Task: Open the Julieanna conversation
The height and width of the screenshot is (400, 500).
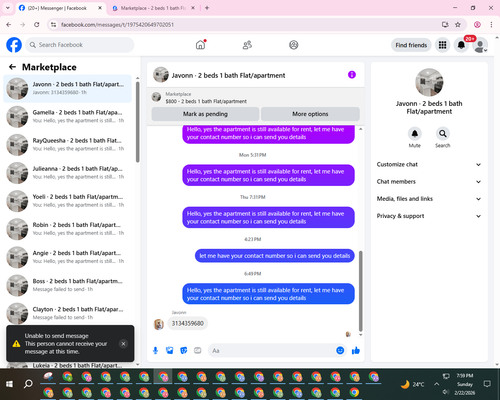Action: point(68,173)
